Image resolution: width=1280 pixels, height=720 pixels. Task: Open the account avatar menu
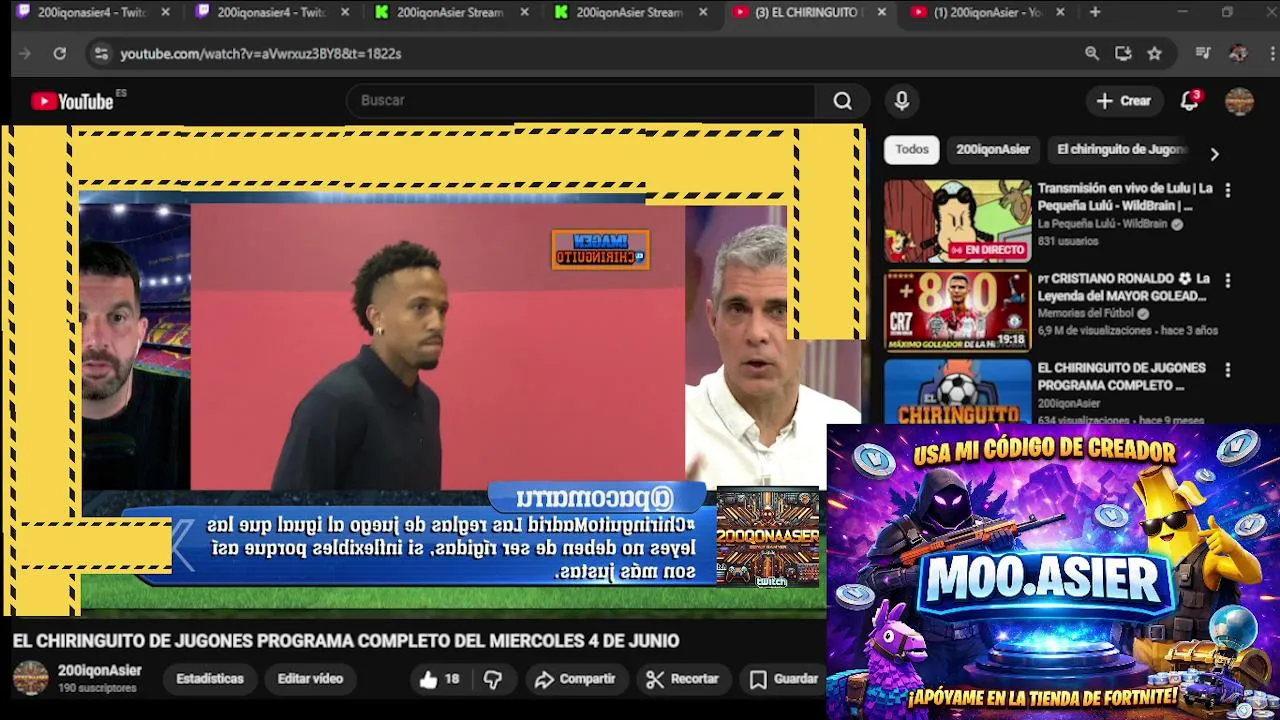[x=1239, y=101]
